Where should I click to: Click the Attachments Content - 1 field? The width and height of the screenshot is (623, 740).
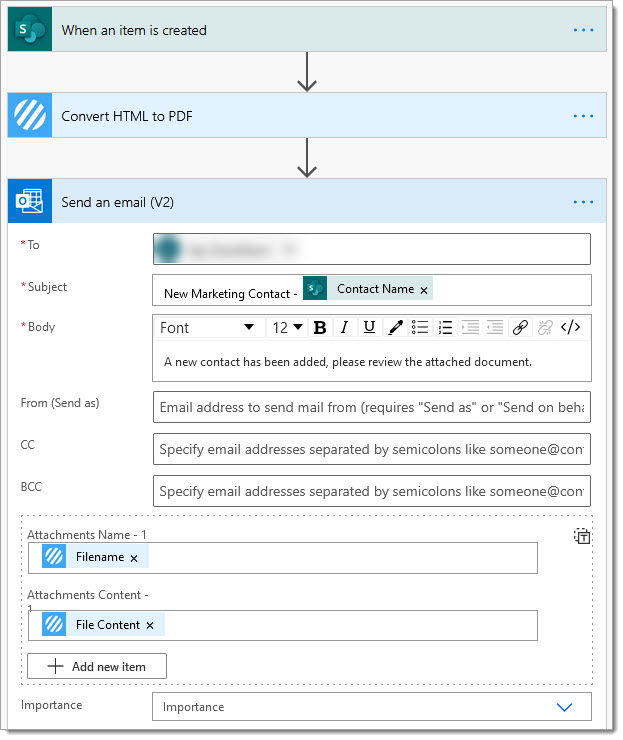point(283,625)
